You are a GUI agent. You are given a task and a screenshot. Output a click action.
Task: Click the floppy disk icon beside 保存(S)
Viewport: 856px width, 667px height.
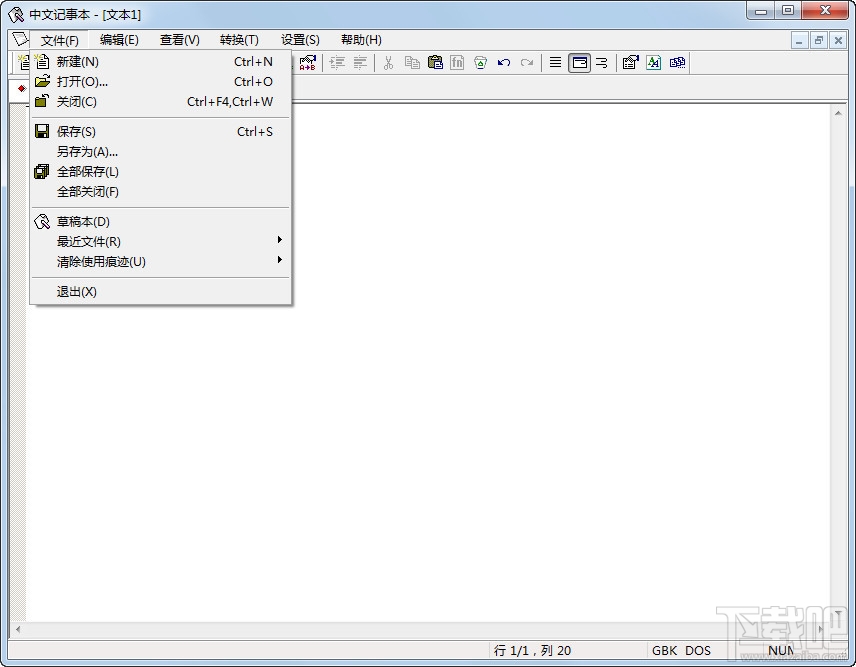tap(42, 131)
